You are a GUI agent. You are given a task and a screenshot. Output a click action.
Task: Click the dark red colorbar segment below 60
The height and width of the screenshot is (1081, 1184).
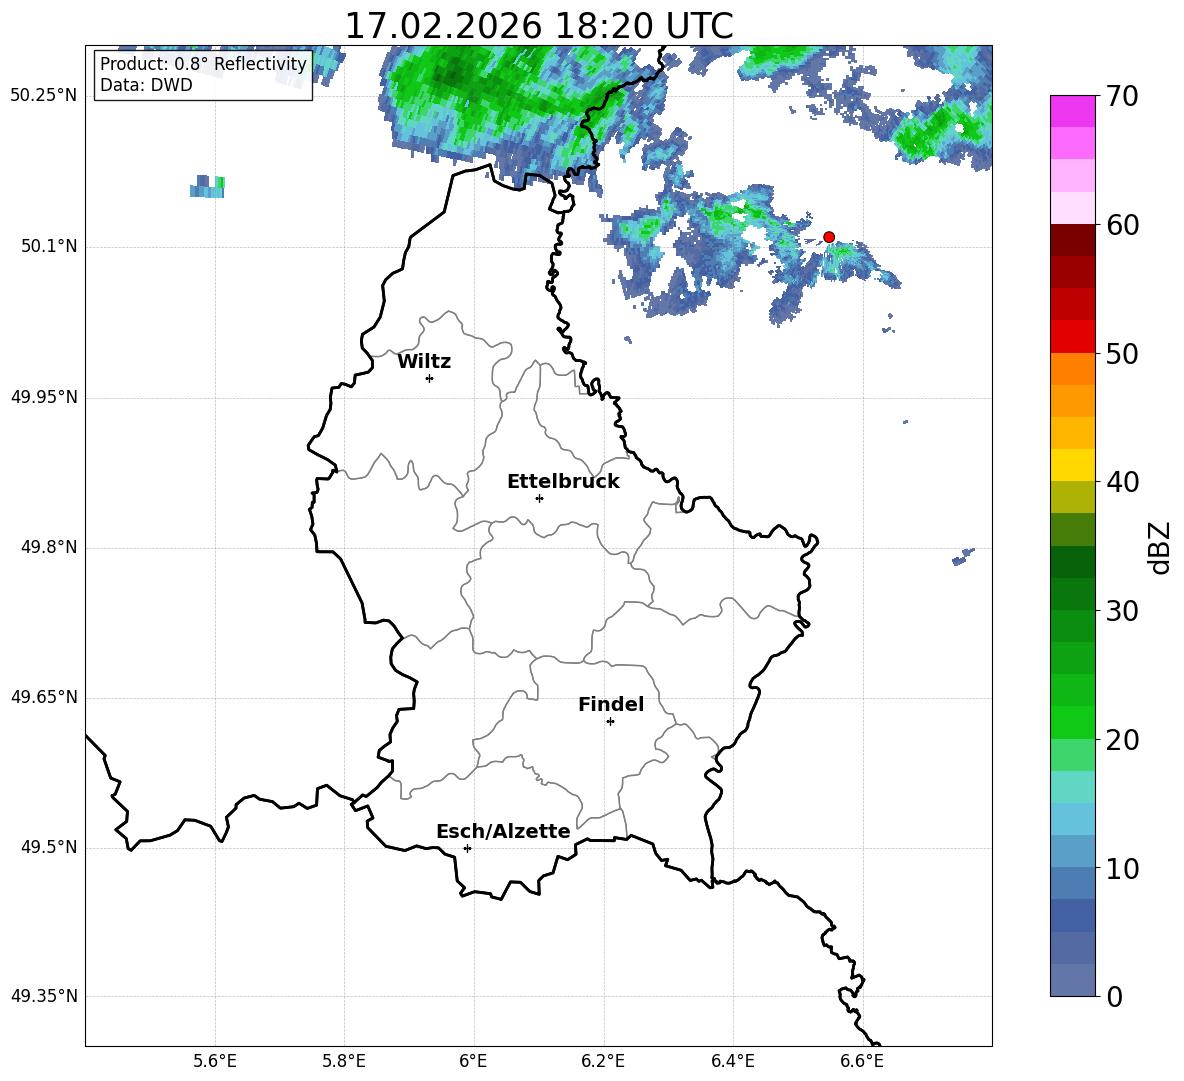tap(1073, 240)
